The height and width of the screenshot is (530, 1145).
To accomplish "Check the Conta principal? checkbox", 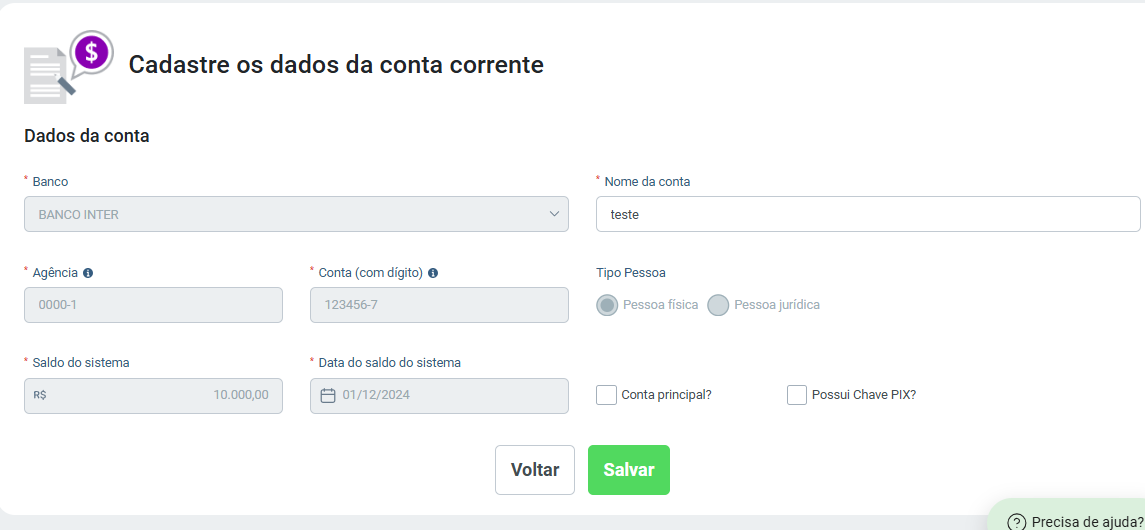I will [x=607, y=395].
